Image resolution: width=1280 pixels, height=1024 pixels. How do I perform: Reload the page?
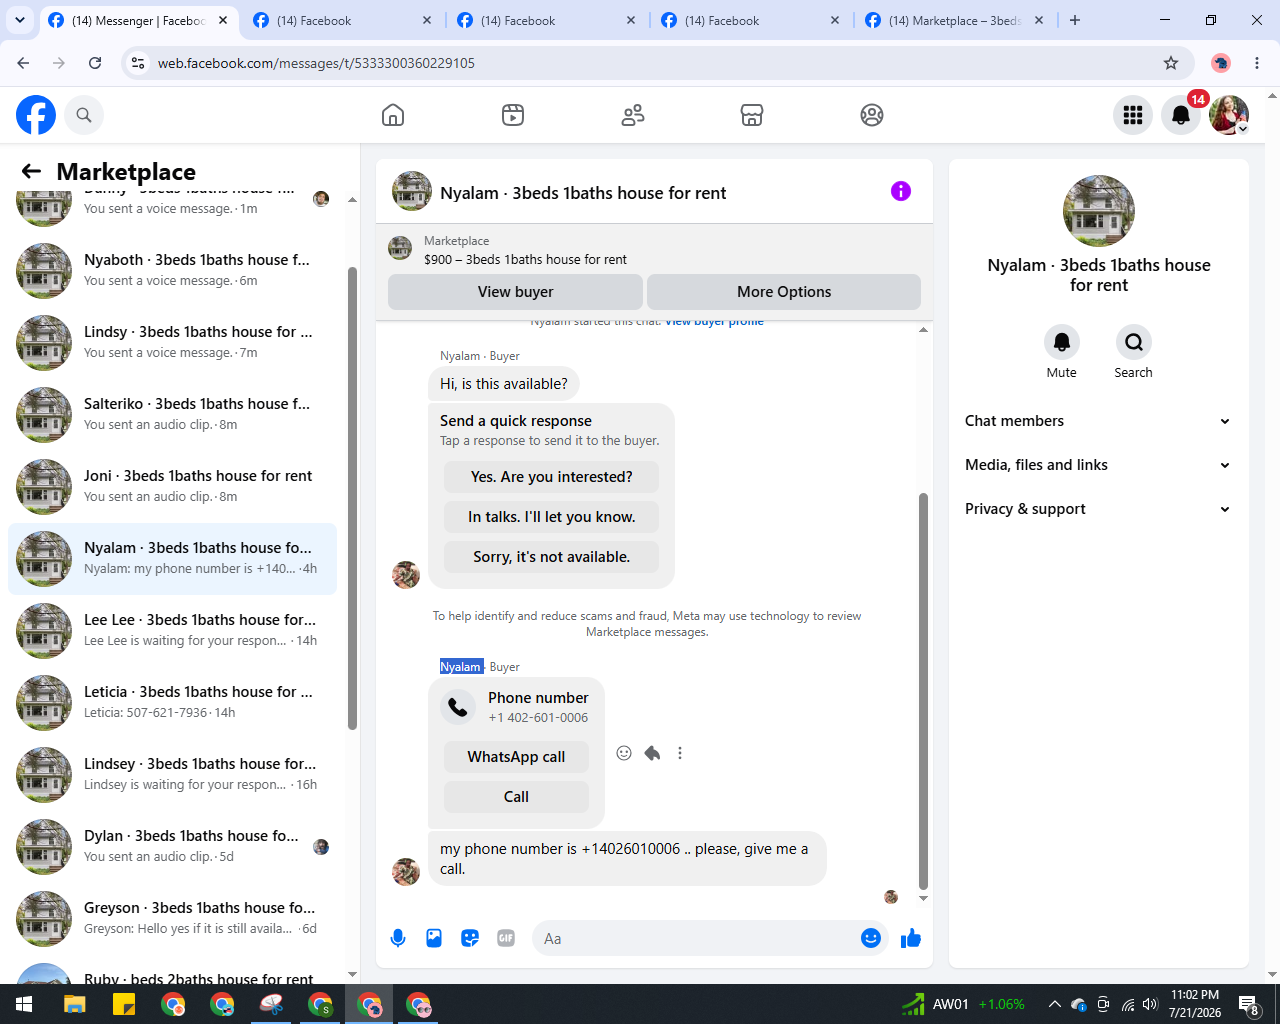point(95,63)
